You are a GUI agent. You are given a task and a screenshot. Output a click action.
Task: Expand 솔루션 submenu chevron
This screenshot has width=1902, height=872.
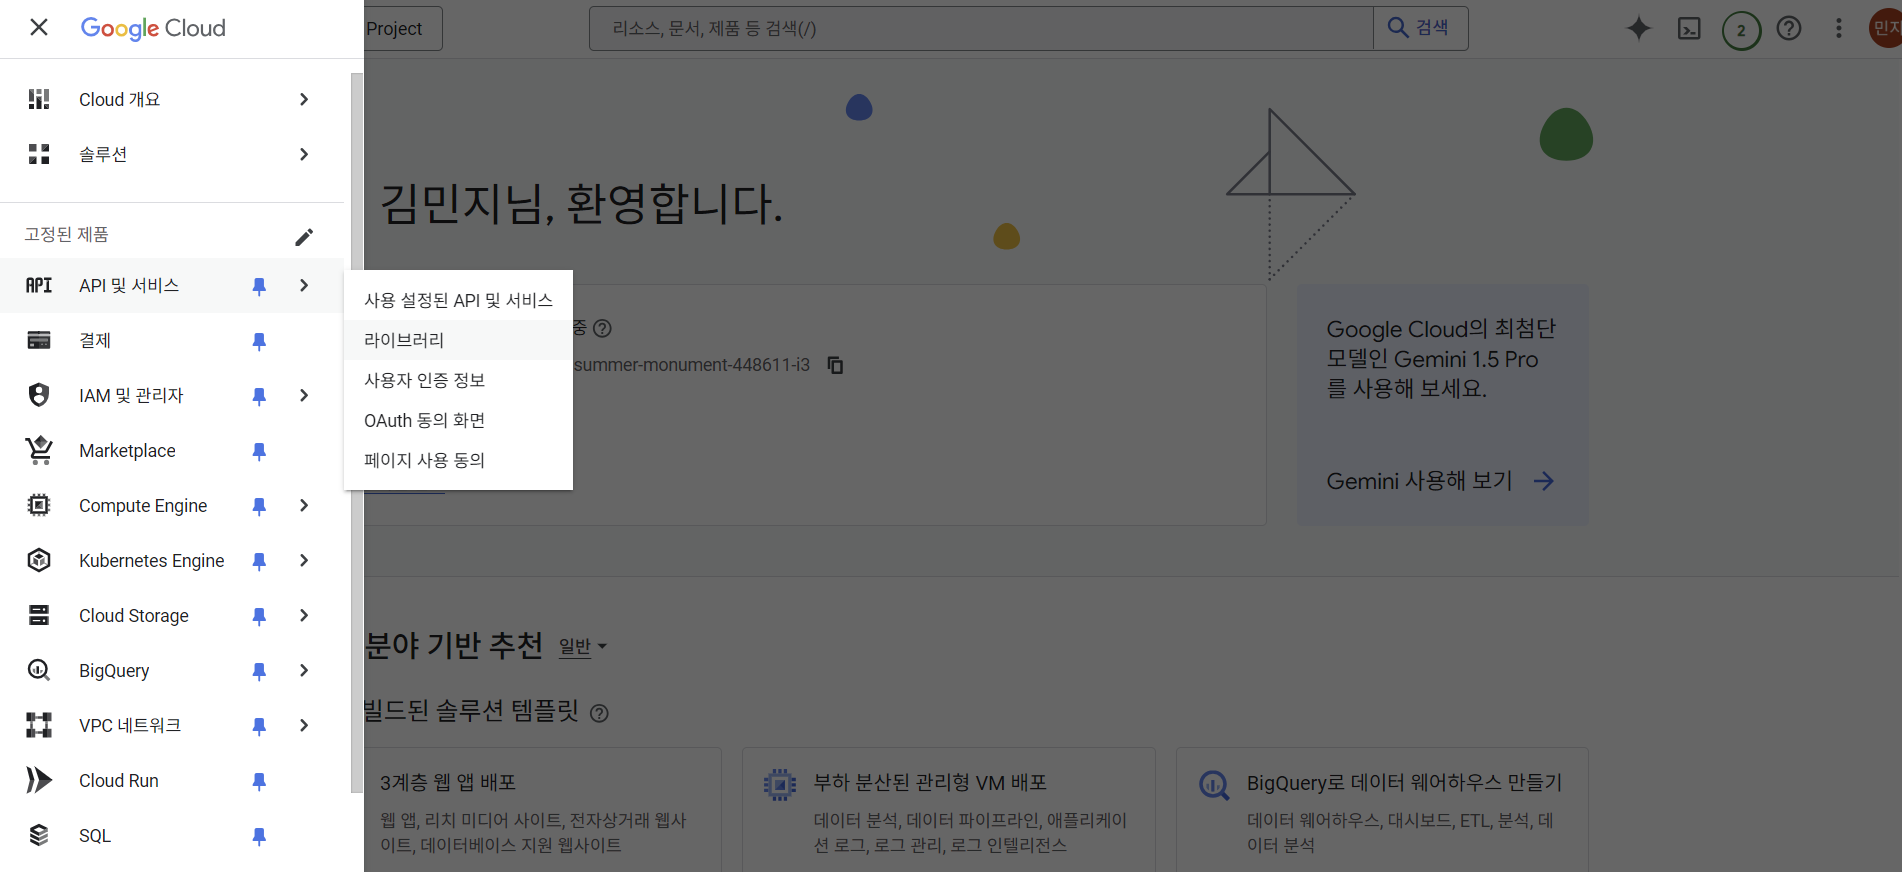tap(304, 154)
